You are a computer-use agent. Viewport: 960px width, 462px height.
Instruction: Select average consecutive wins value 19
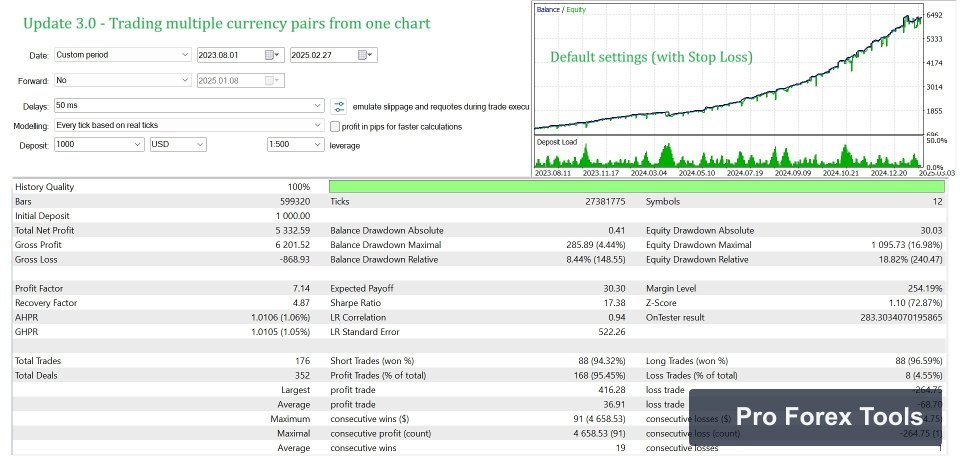point(620,448)
